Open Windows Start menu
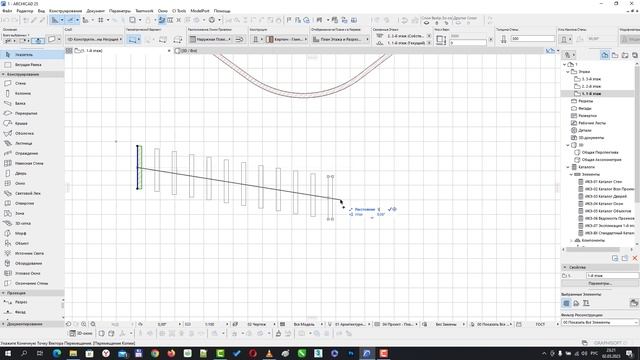This screenshot has width=640, height=360. [x=7, y=353]
